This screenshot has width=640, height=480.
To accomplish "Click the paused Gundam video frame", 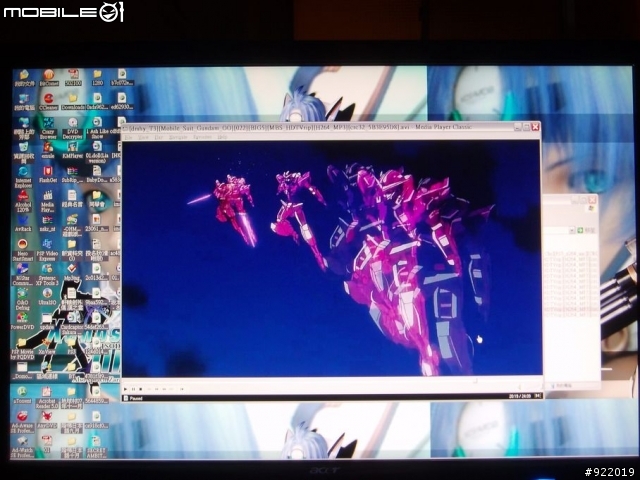I will 332,258.
